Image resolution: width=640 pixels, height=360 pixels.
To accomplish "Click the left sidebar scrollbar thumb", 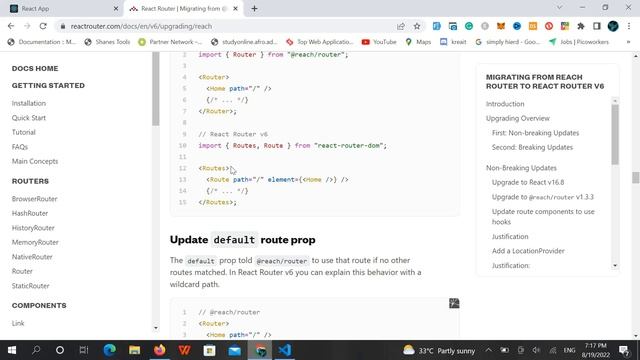I will [156, 89].
